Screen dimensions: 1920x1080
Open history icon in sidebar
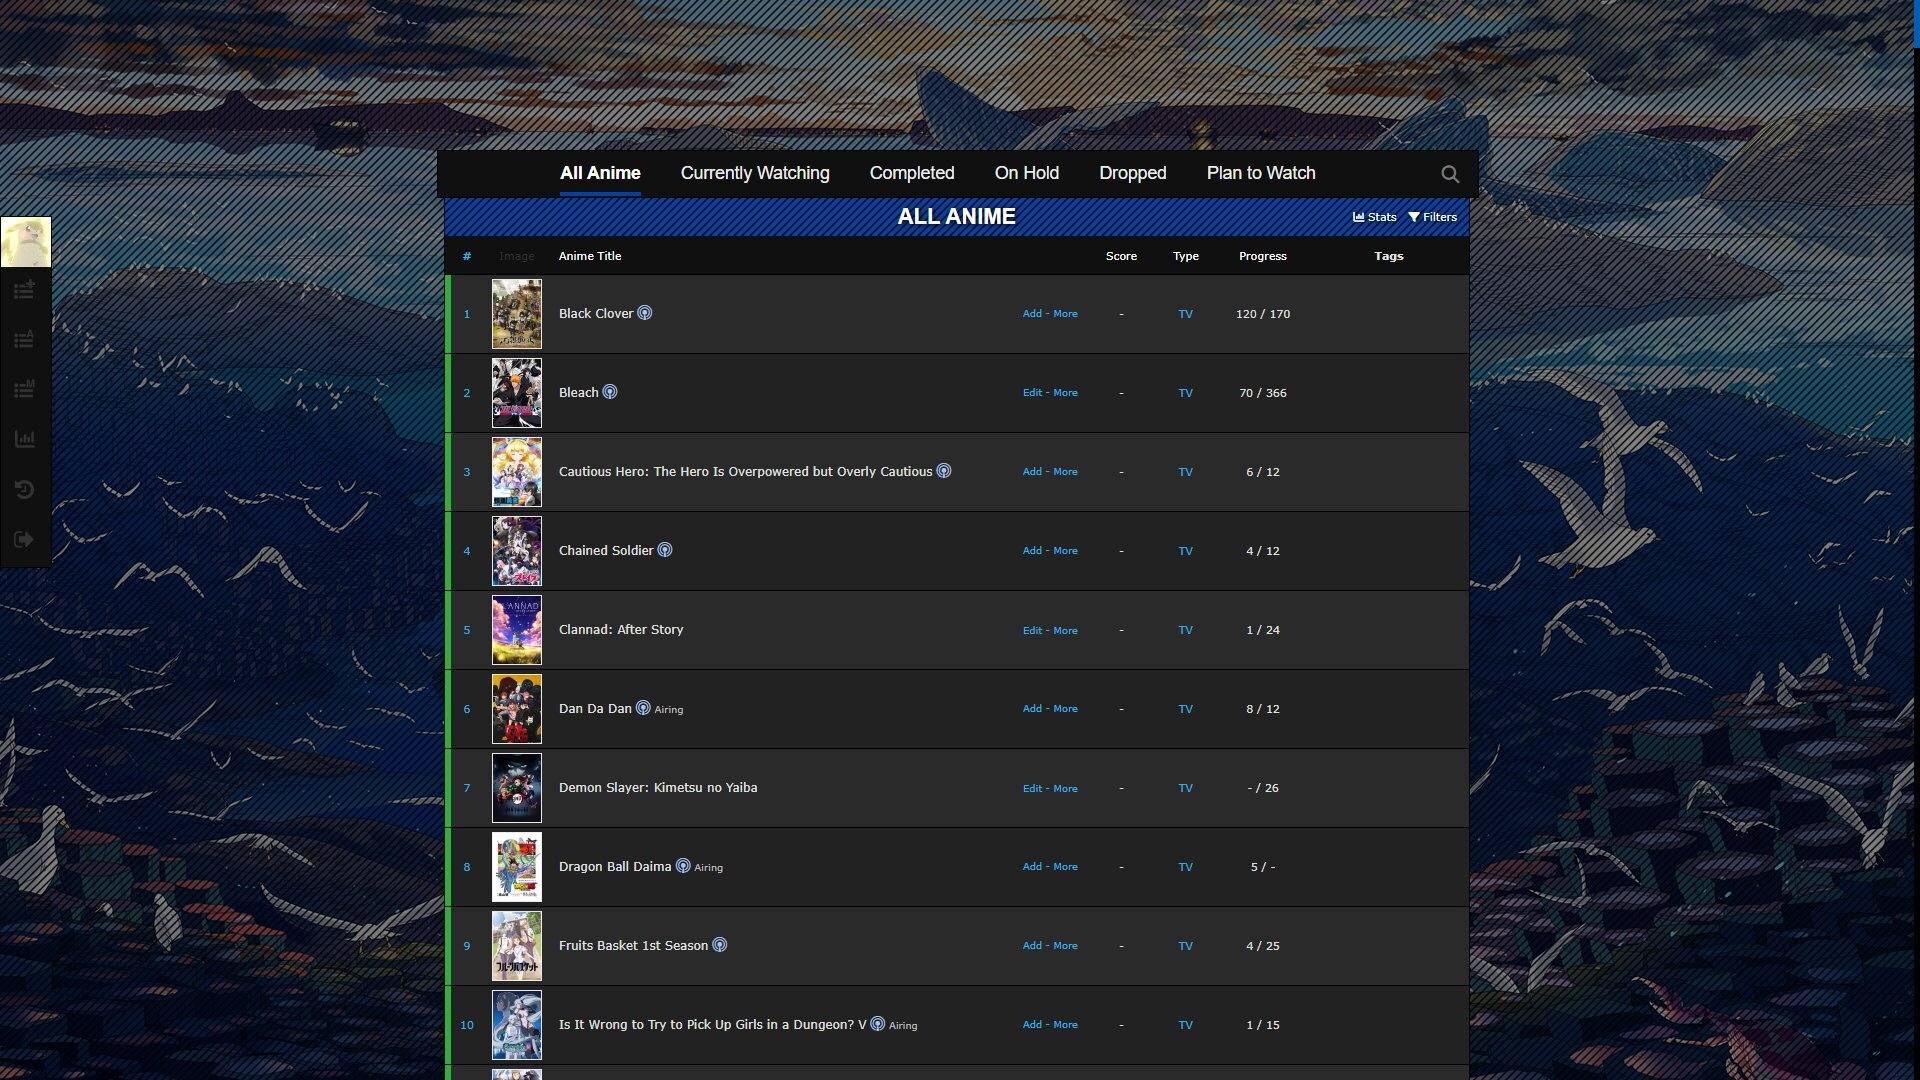pyautogui.click(x=24, y=489)
